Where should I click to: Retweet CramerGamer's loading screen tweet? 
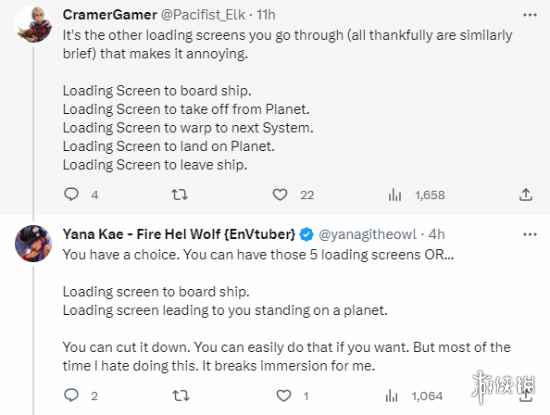pos(180,194)
